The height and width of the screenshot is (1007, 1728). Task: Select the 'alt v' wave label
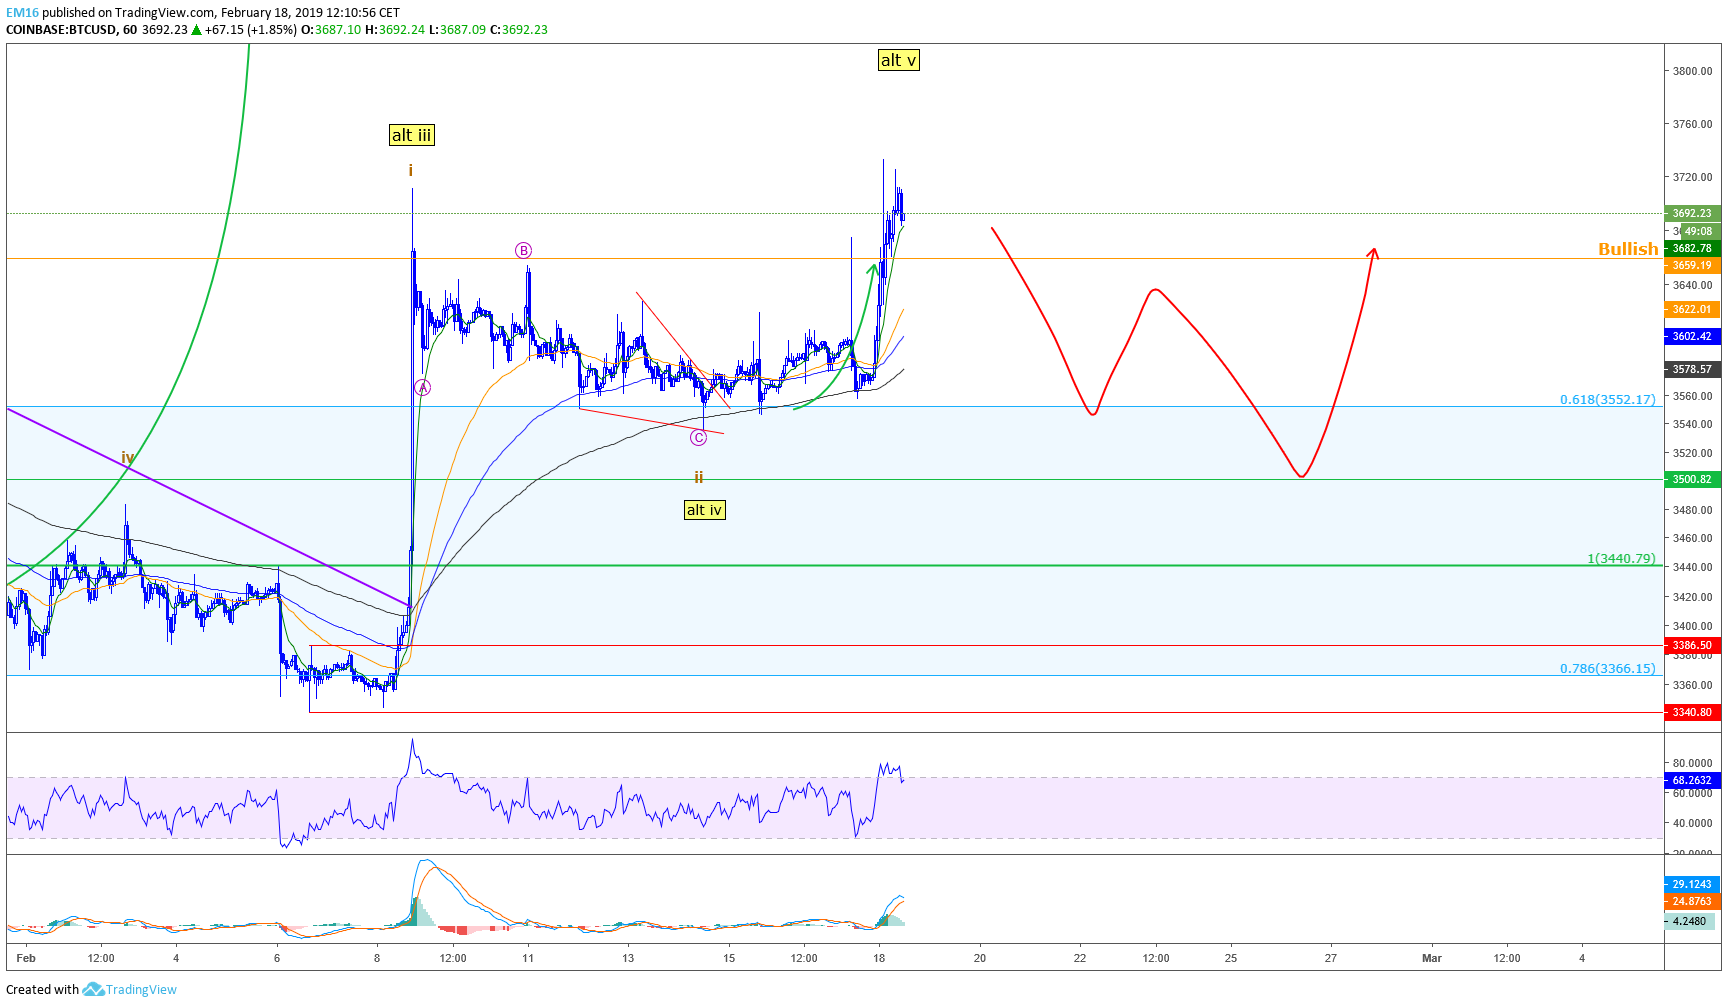[x=898, y=60]
